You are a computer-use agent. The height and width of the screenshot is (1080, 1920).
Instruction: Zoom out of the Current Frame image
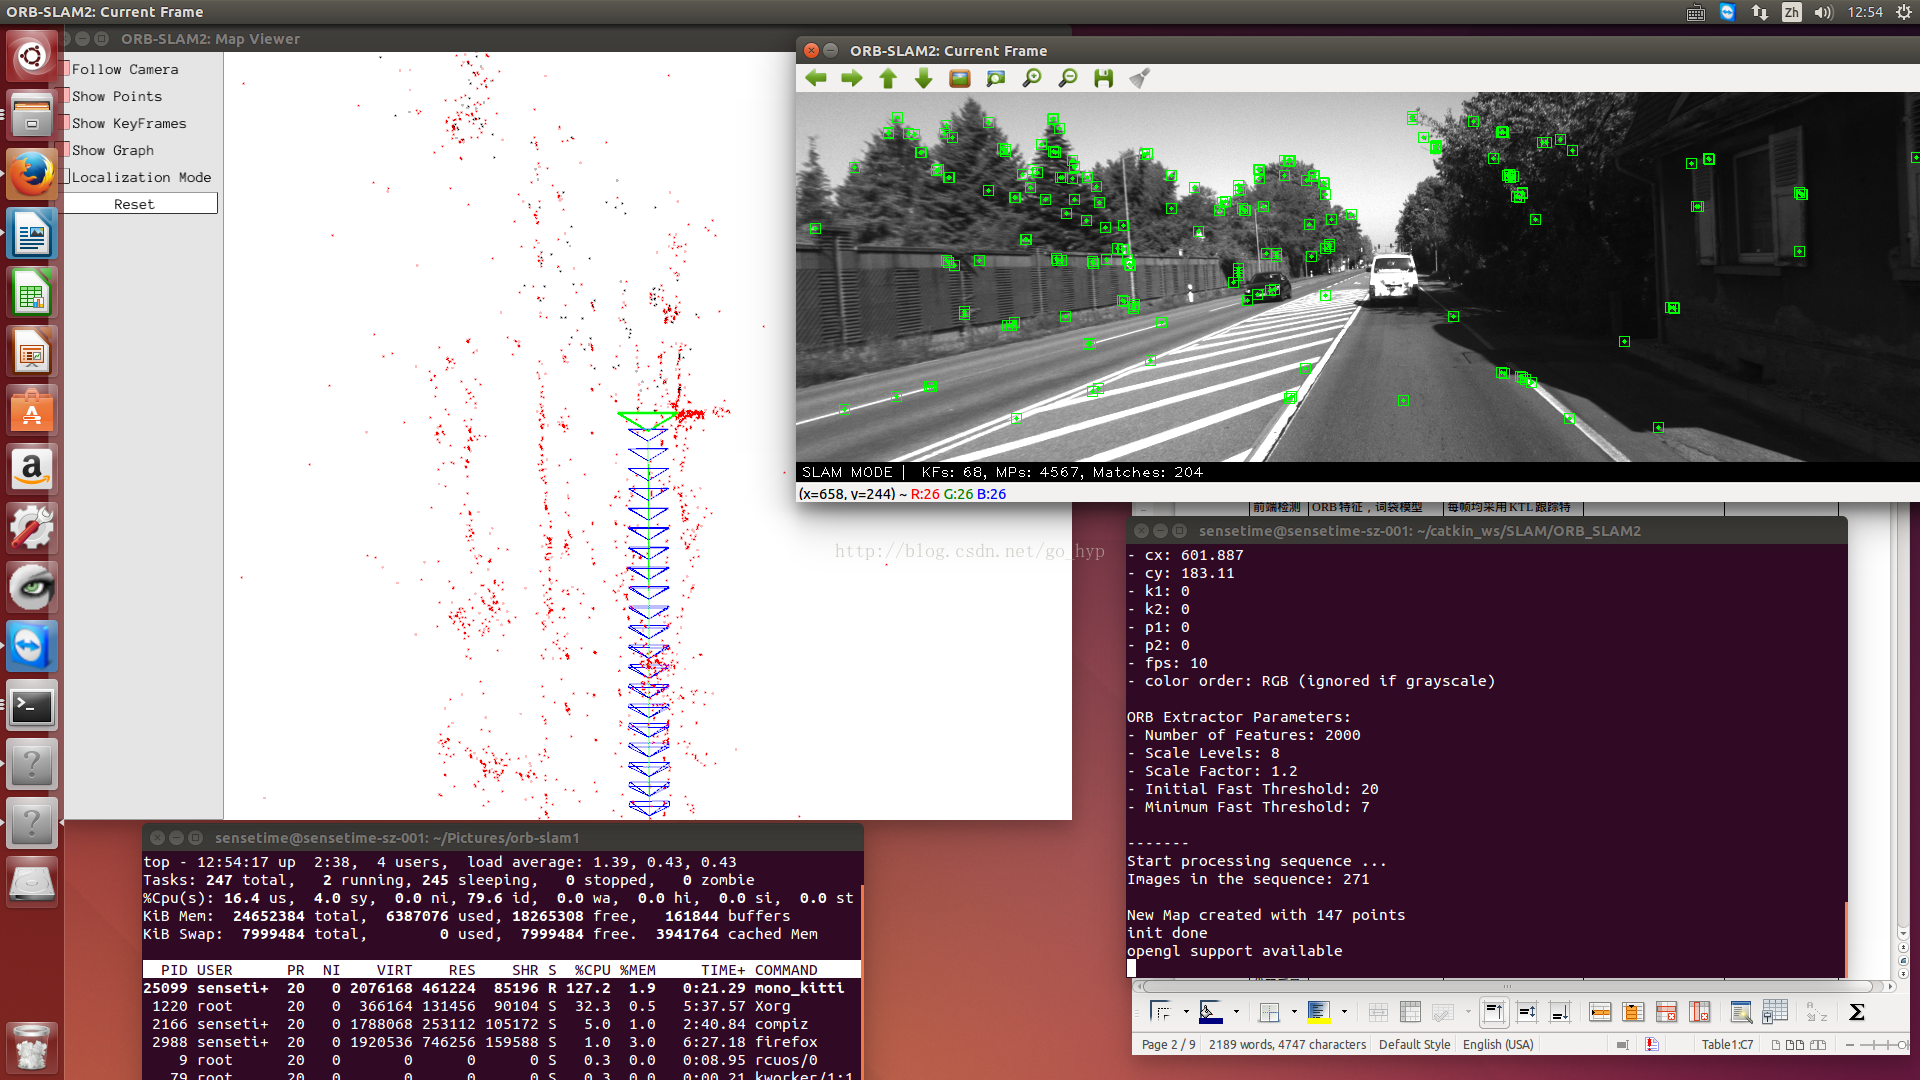click(x=1068, y=78)
